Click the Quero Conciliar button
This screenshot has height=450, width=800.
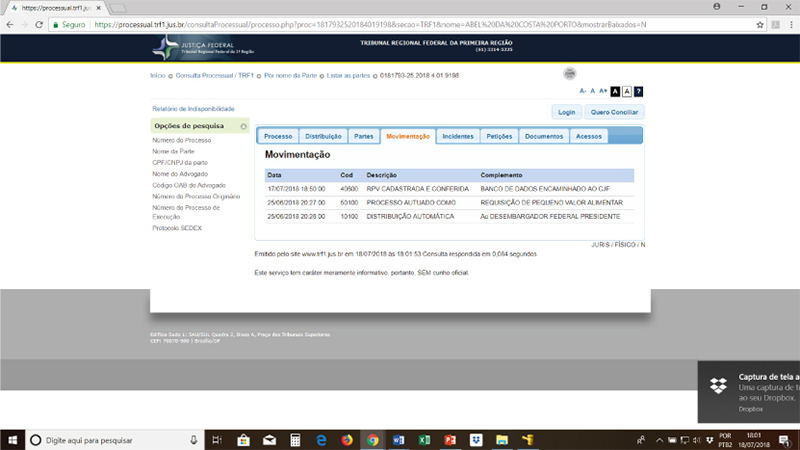(x=614, y=112)
